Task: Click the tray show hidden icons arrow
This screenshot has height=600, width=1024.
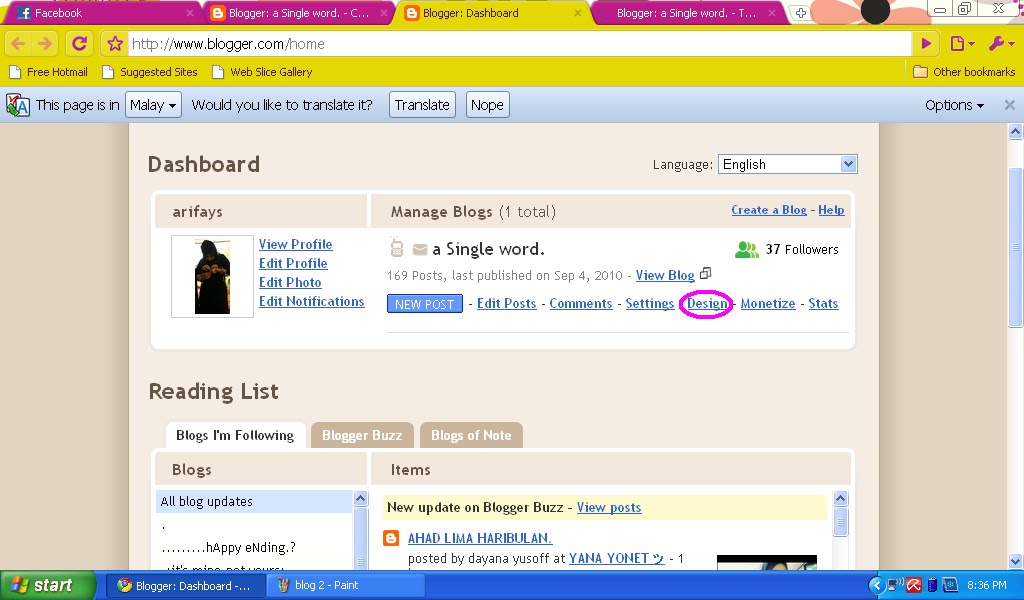Action: [x=876, y=585]
